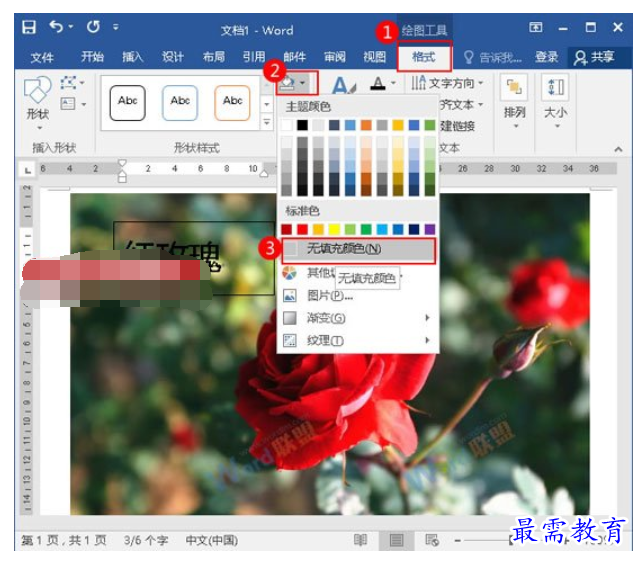Switch to Print Layout view icon
Screen dimensions: 634x562
[x=396, y=540]
